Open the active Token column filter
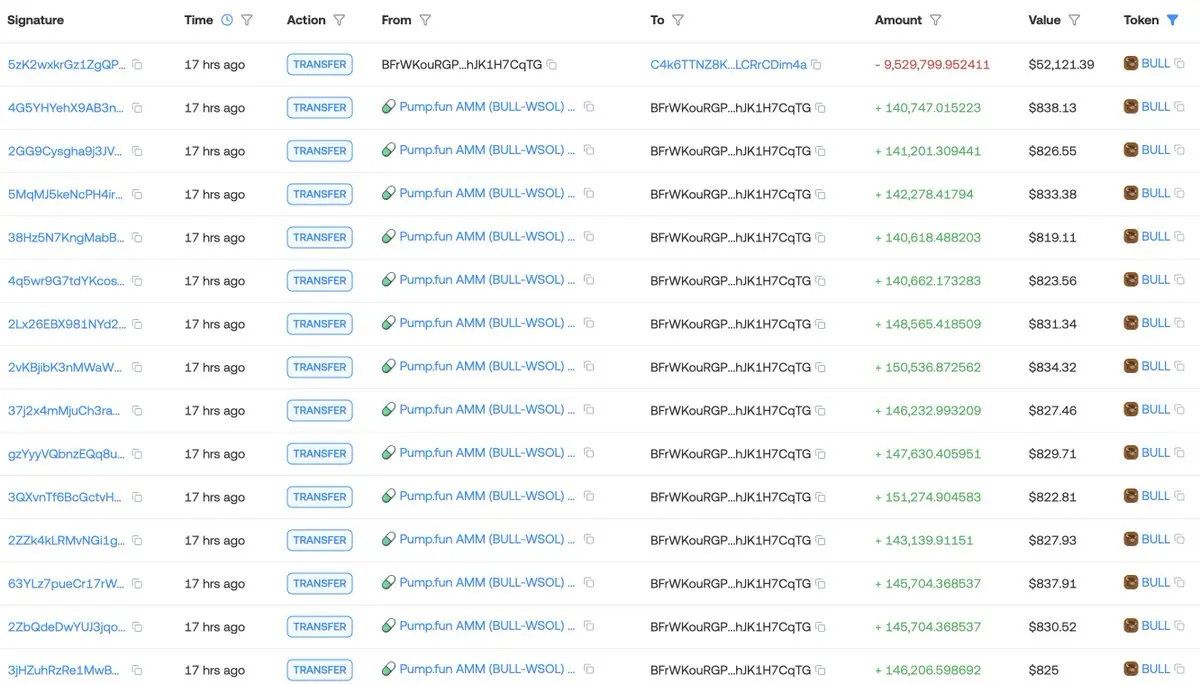Viewport: 1200px width, 684px height. click(1172, 20)
